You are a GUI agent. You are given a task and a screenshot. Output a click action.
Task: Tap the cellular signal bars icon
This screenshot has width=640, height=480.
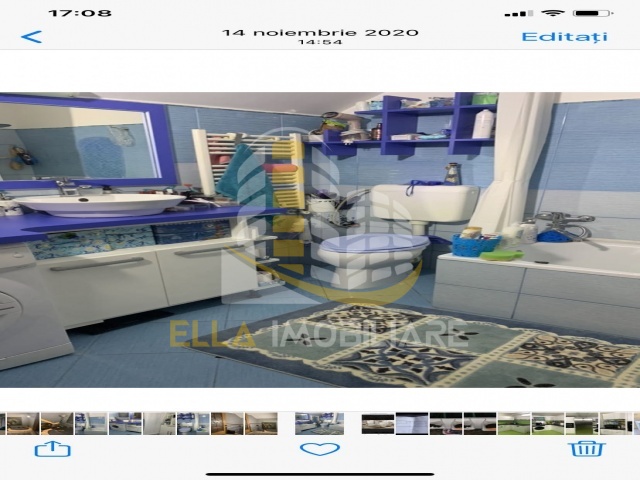519,13
